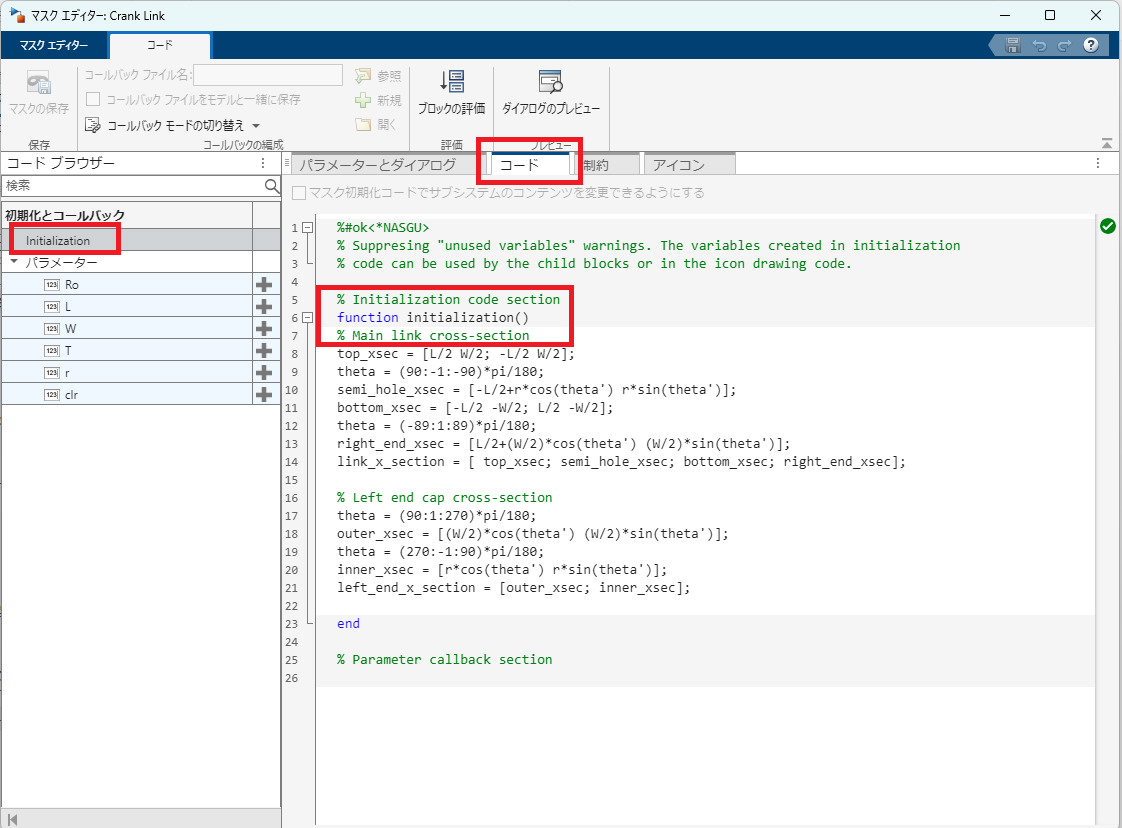1122x828 pixels.
Task: Click the 'link_x_section =' code line
Action: tap(621, 462)
